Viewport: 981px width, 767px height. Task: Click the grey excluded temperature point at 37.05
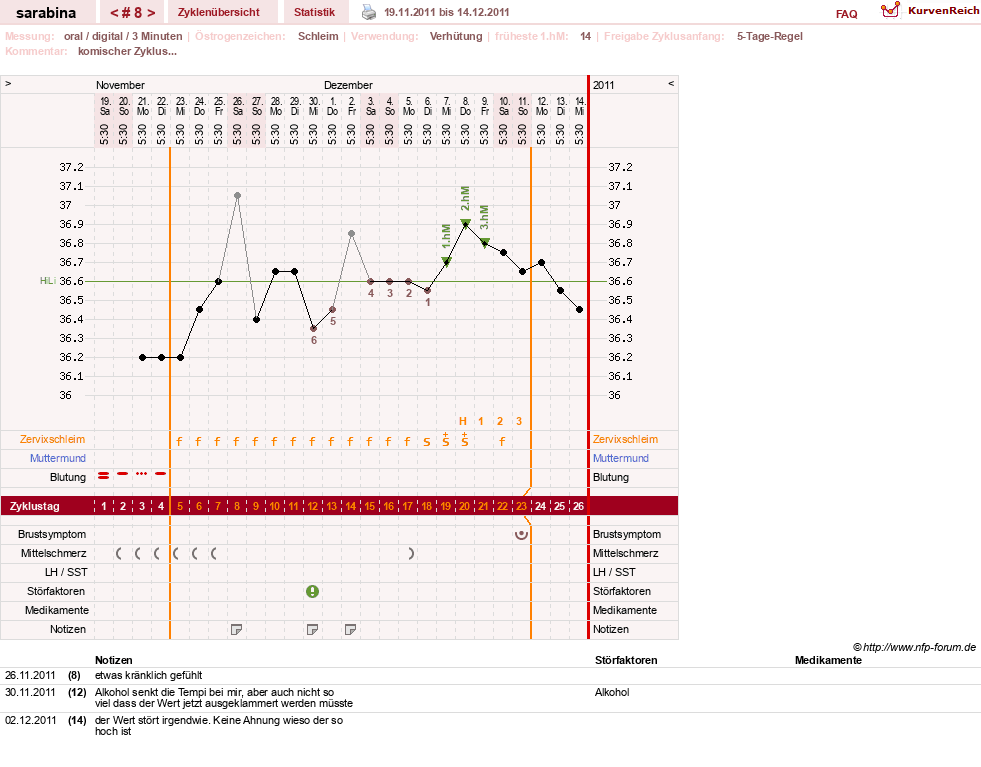[x=237, y=195]
